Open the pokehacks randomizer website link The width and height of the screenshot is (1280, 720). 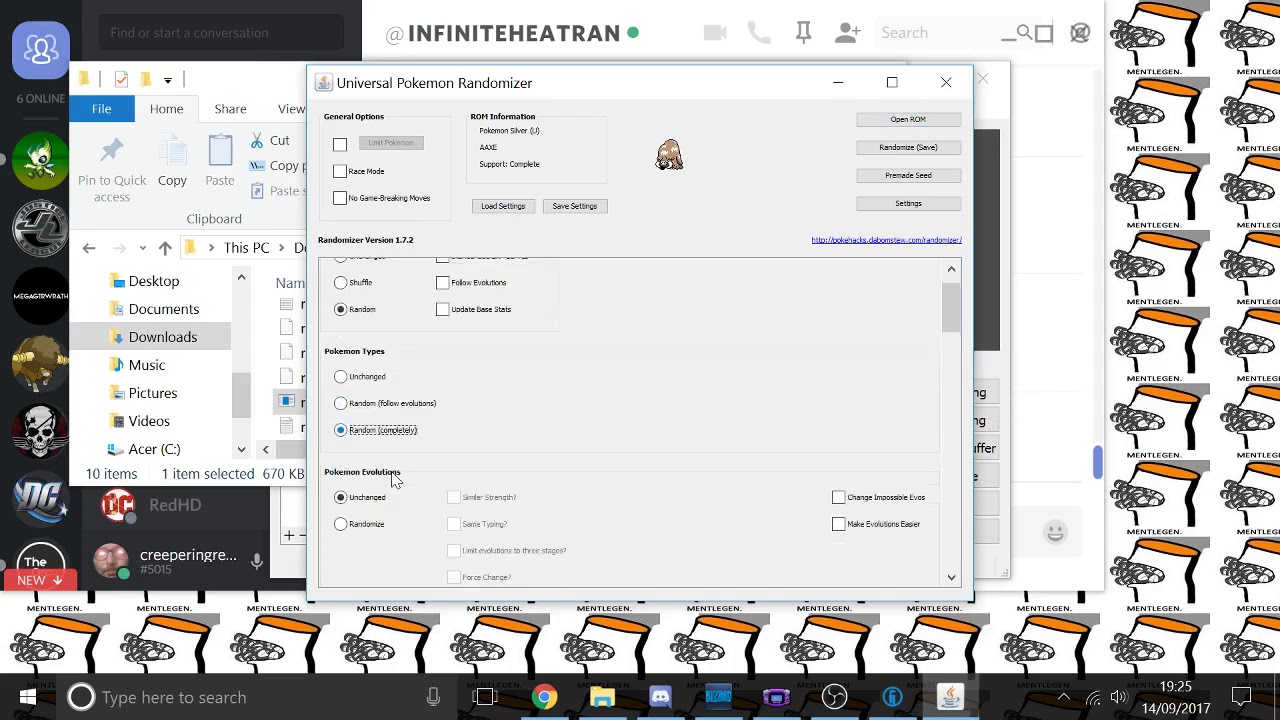tap(886, 240)
